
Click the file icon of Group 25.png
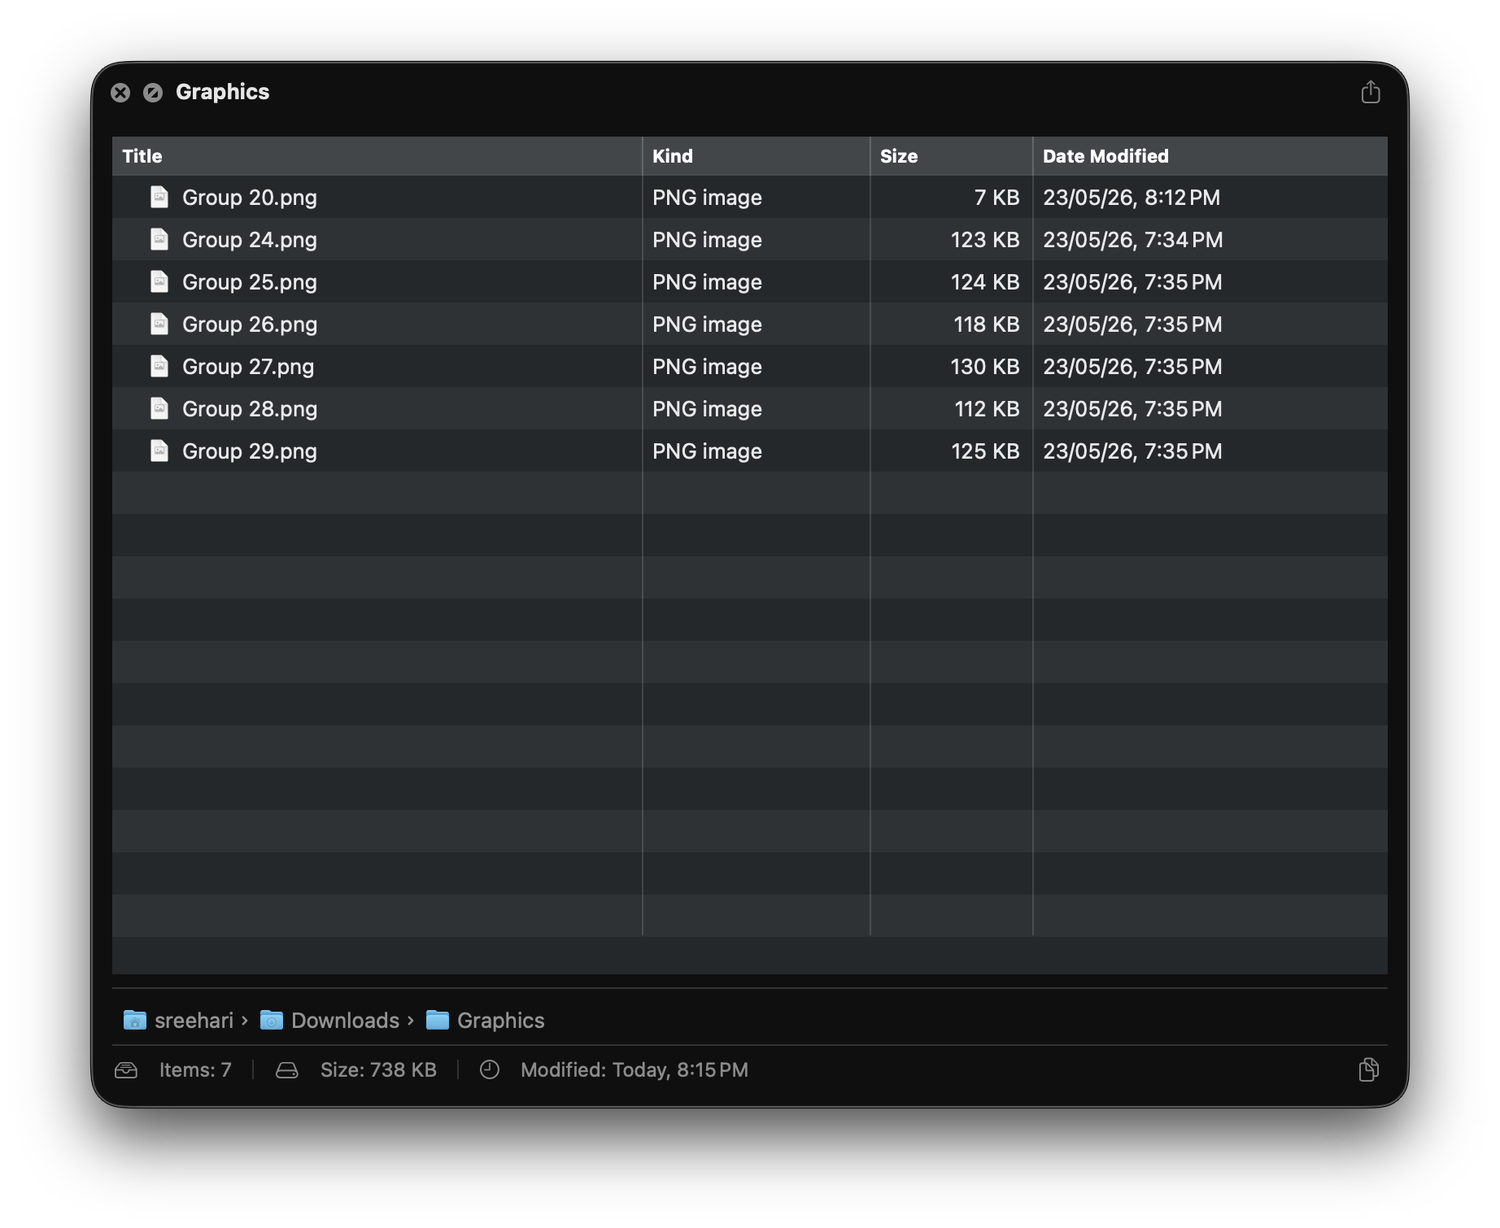coord(159,282)
